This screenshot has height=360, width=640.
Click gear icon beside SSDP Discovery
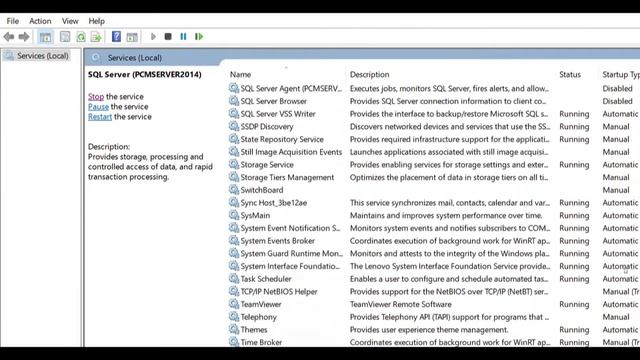click(234, 126)
